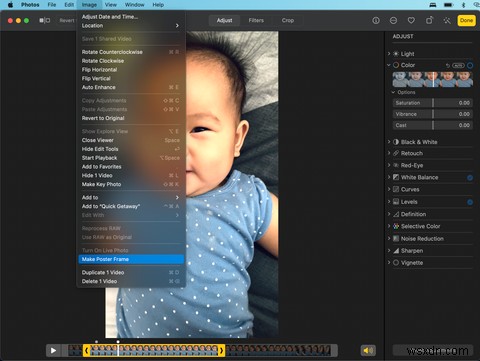Screen dimensions: 480x361
Task: Choose Adjust Date and Time menu item
Action: click(131, 17)
